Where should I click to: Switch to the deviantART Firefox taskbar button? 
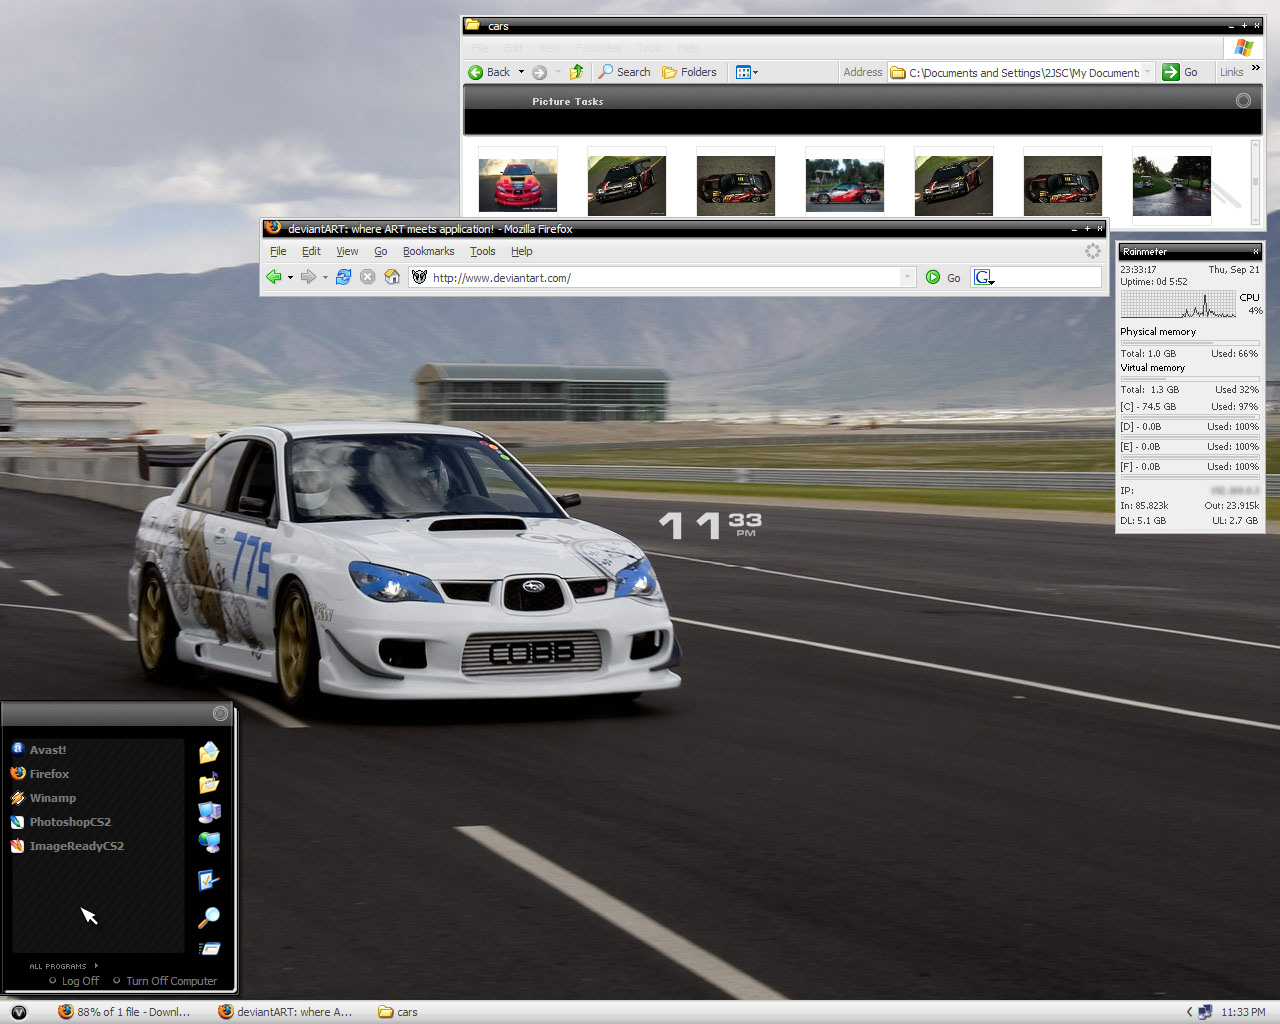click(x=286, y=1012)
